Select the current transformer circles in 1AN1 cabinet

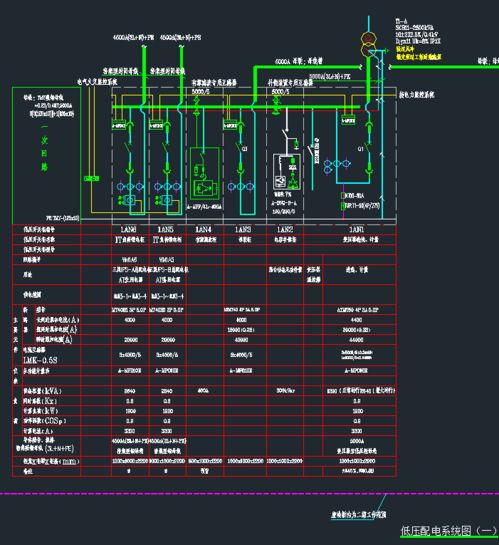(x=337, y=164)
